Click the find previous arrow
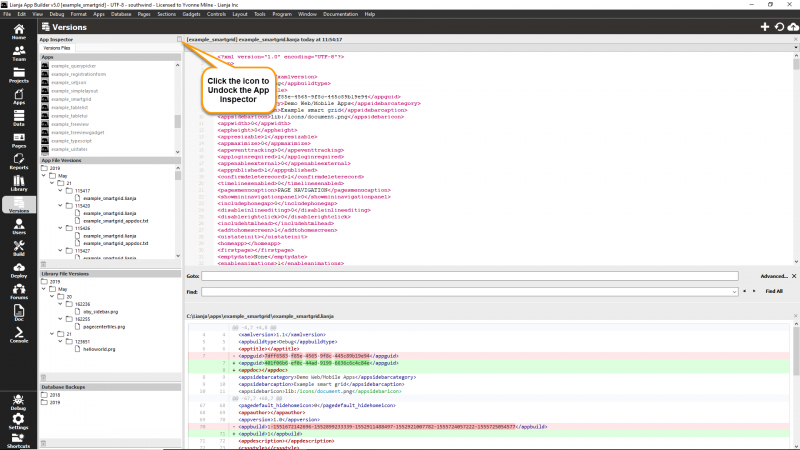The height and width of the screenshot is (450, 800). point(744,291)
